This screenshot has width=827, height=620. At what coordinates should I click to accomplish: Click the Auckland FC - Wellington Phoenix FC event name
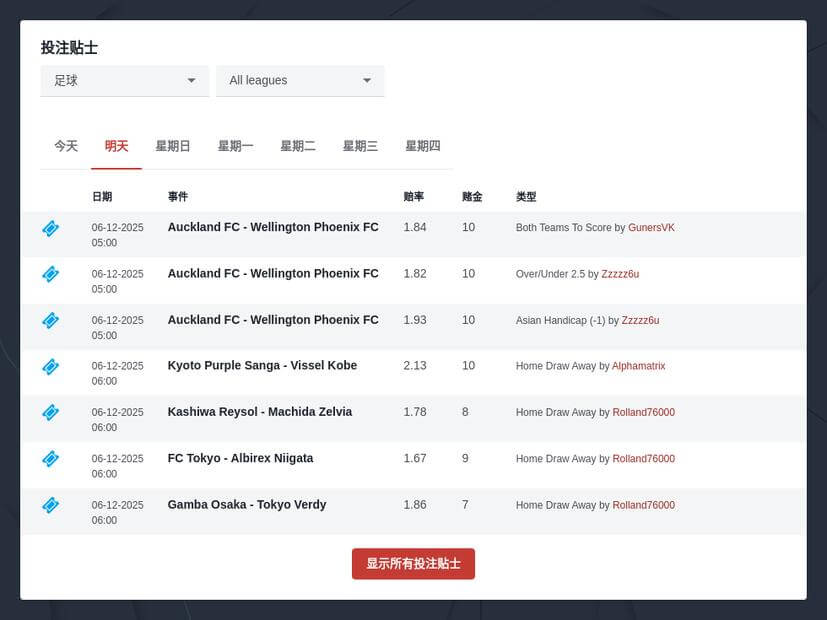click(x=273, y=227)
